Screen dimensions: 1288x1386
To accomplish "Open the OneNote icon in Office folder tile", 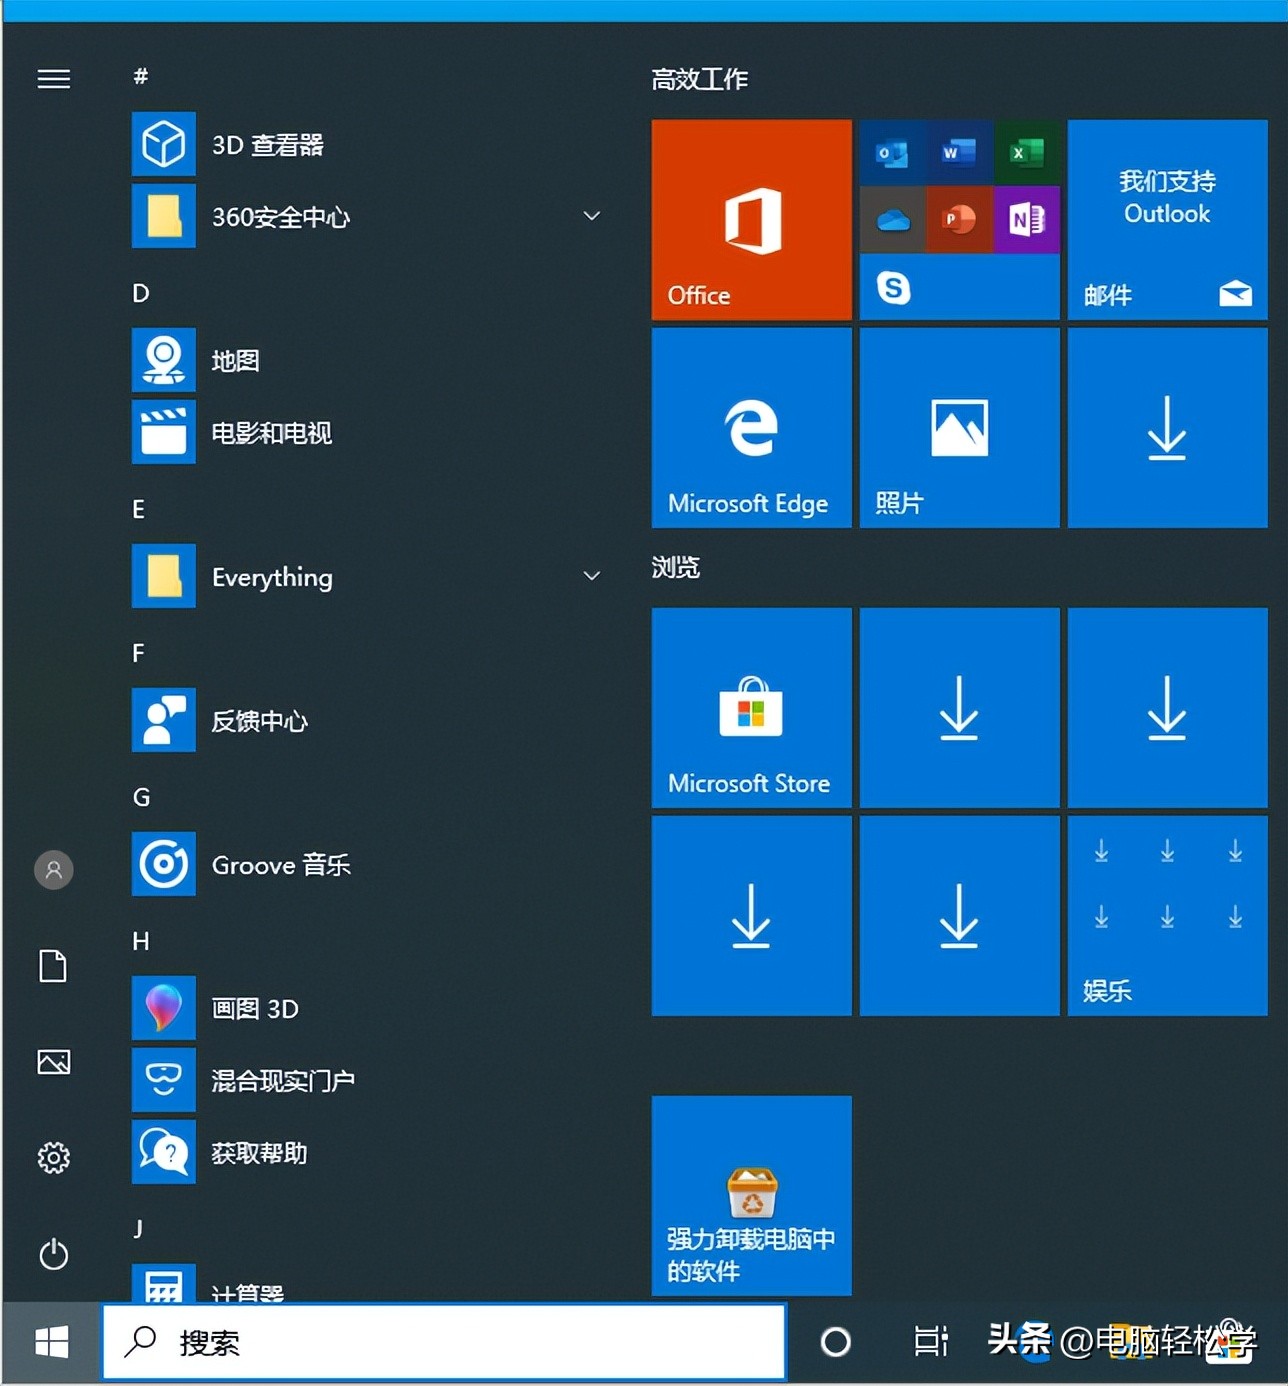I will tap(1026, 219).
